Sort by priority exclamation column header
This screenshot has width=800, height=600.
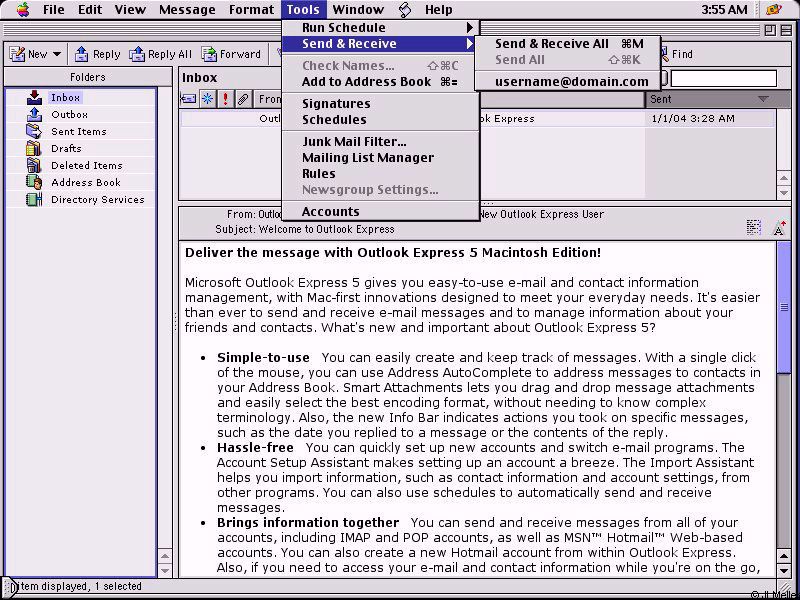tap(225, 99)
